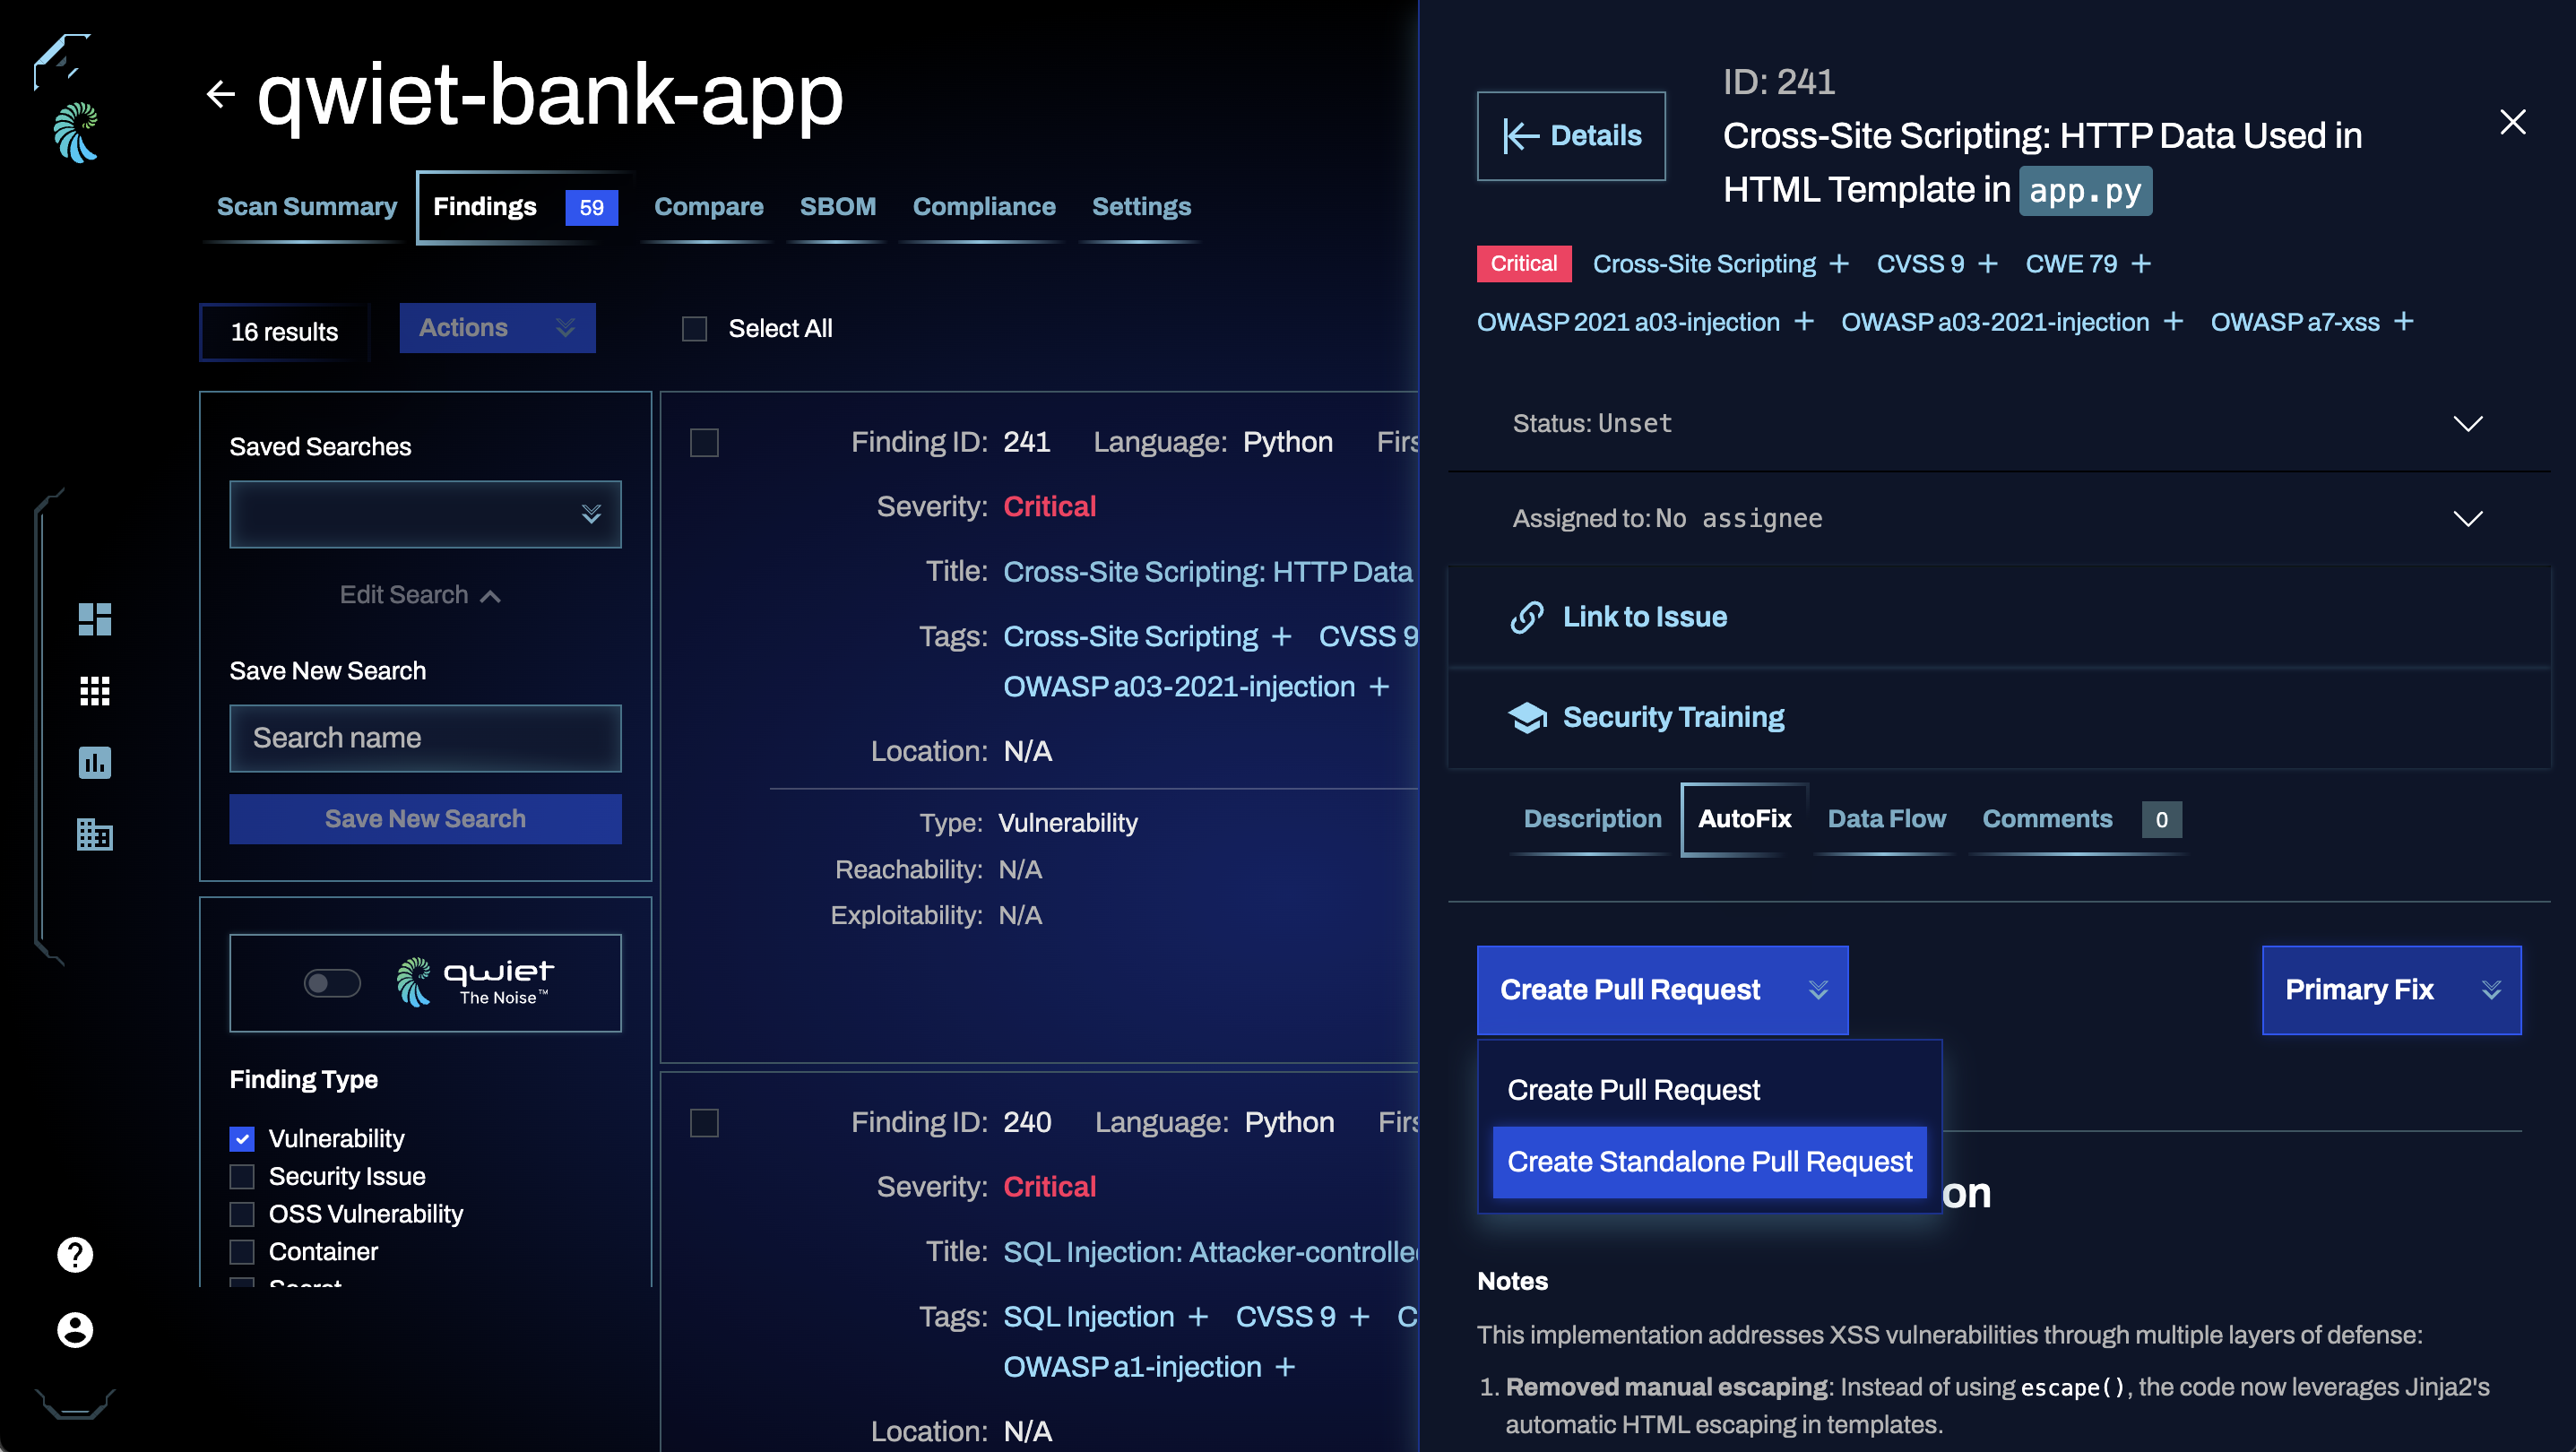The image size is (2576, 1452).
Task: Expand the Status: Unset dropdown
Action: tap(1999, 423)
